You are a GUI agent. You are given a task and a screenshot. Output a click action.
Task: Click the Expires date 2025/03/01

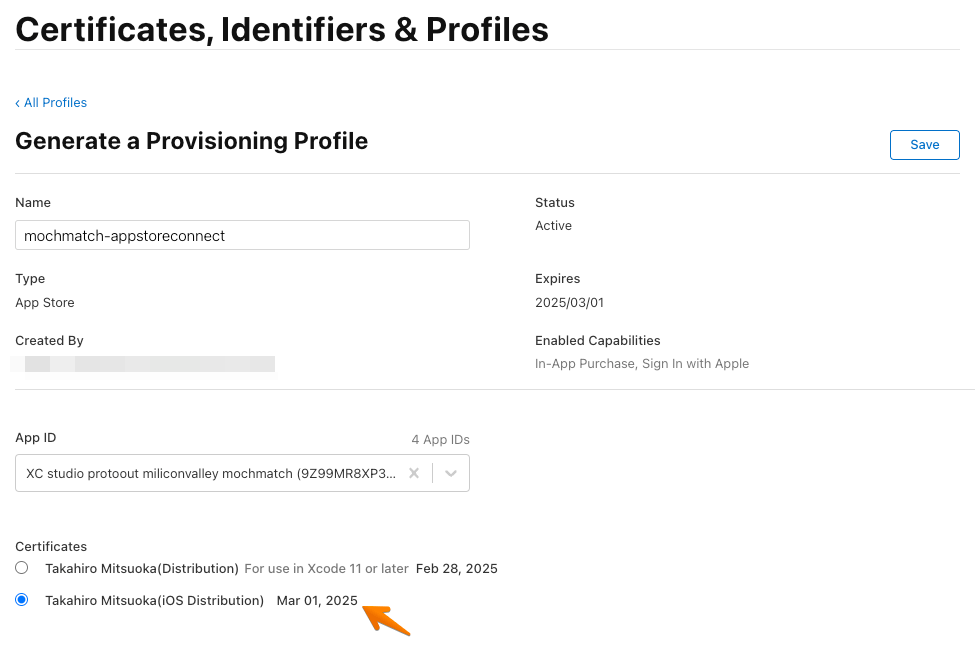(x=569, y=303)
